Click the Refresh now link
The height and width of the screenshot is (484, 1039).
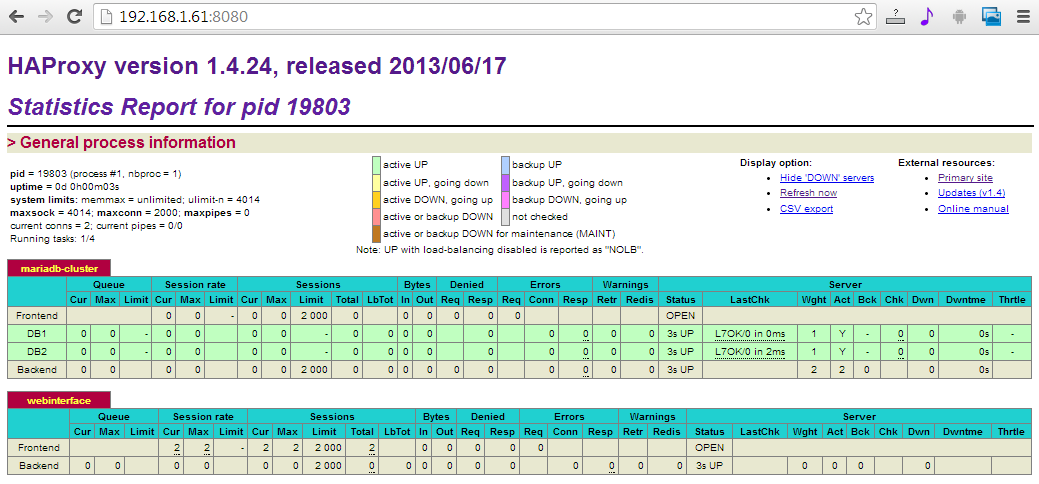point(808,193)
